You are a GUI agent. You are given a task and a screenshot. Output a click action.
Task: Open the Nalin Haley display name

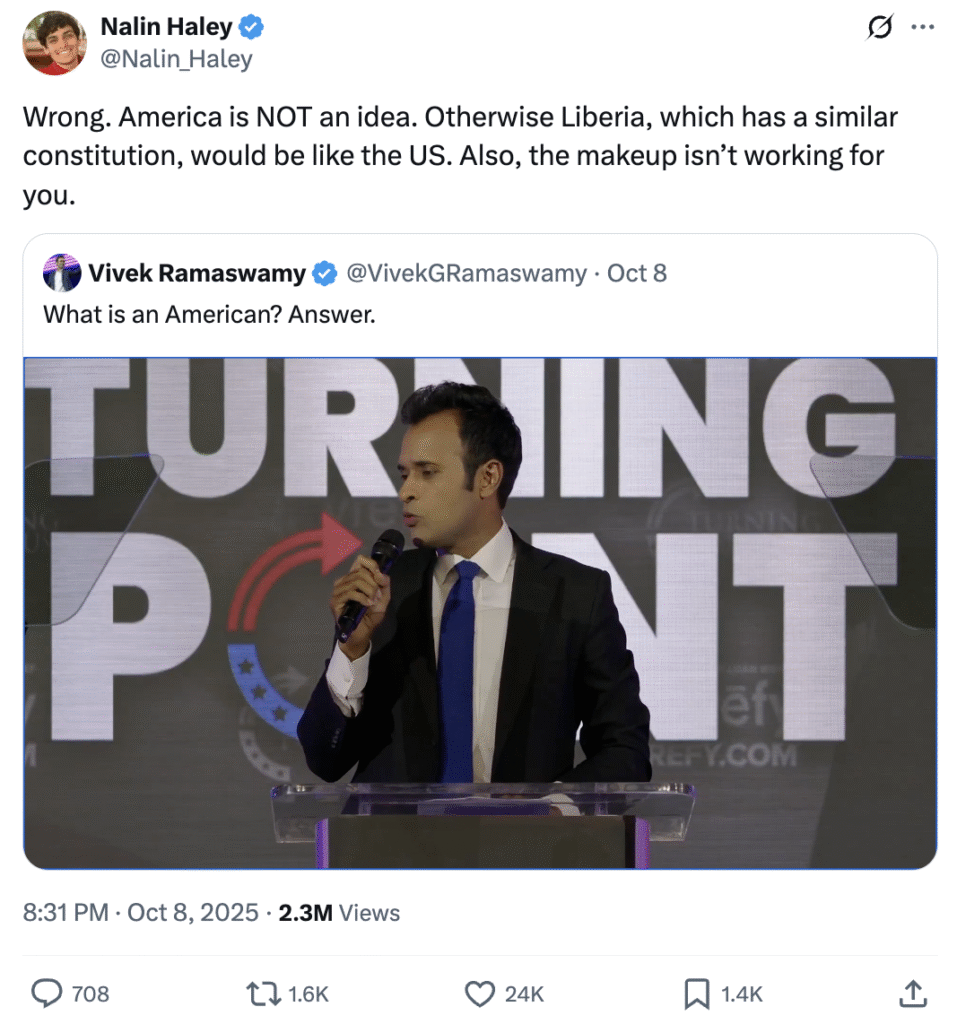[166, 29]
